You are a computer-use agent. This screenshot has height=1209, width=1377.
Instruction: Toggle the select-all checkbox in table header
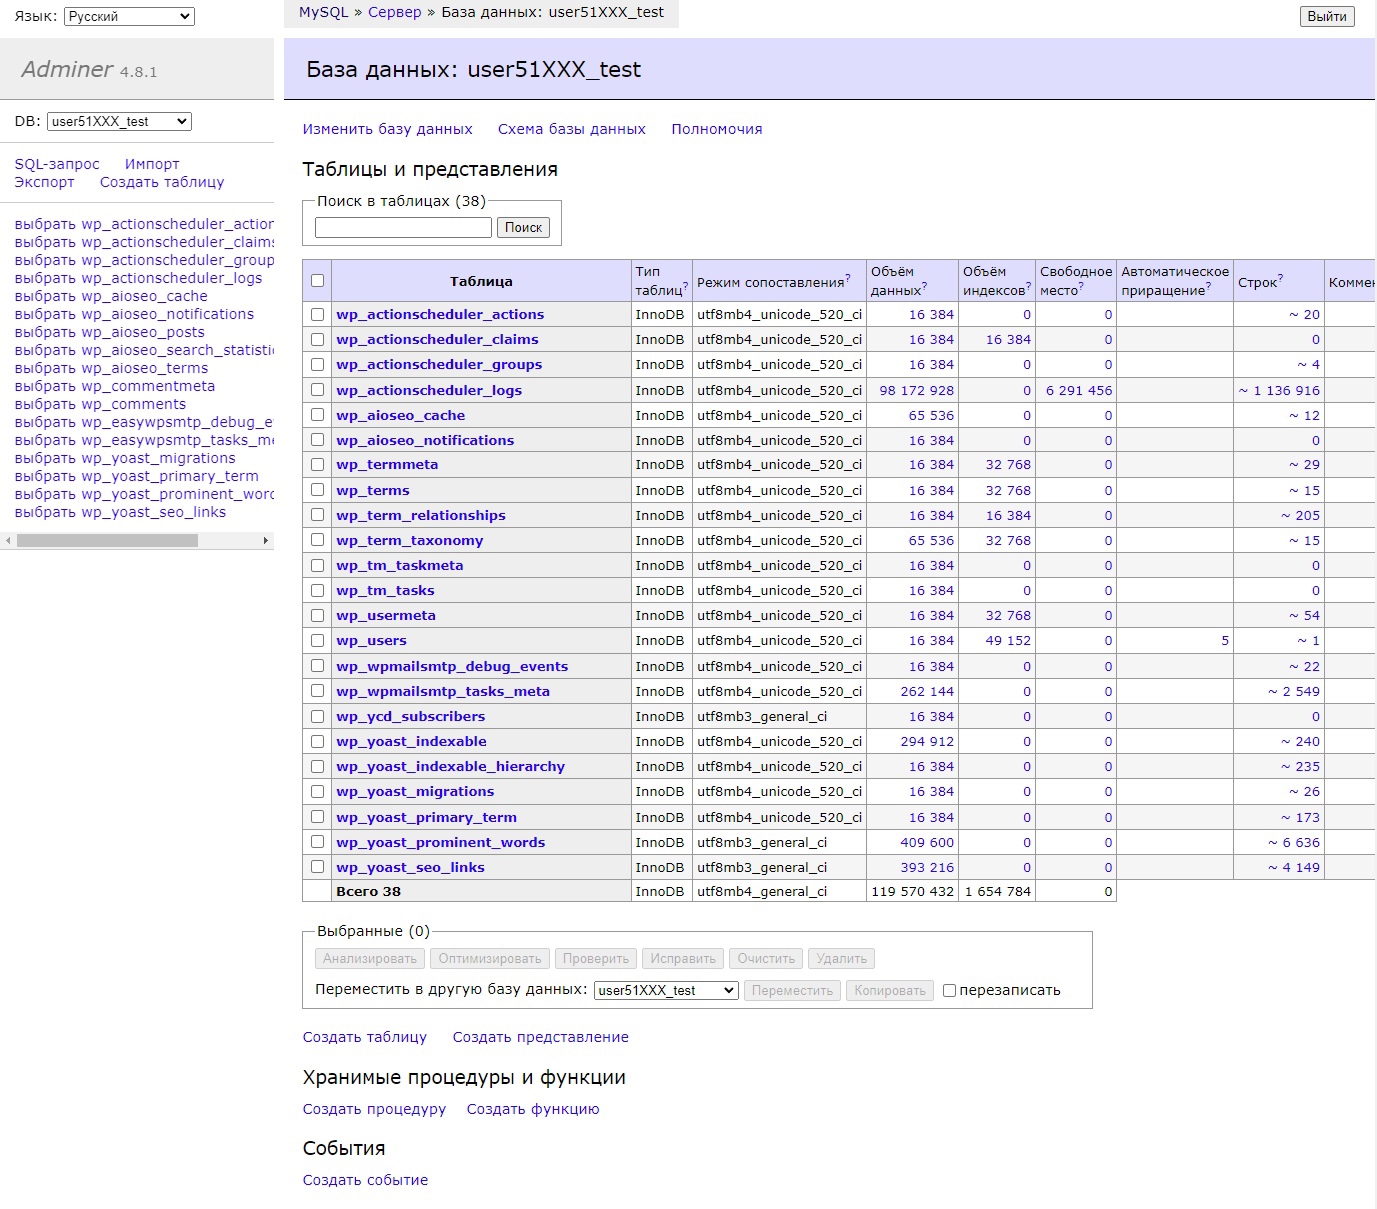[318, 281]
